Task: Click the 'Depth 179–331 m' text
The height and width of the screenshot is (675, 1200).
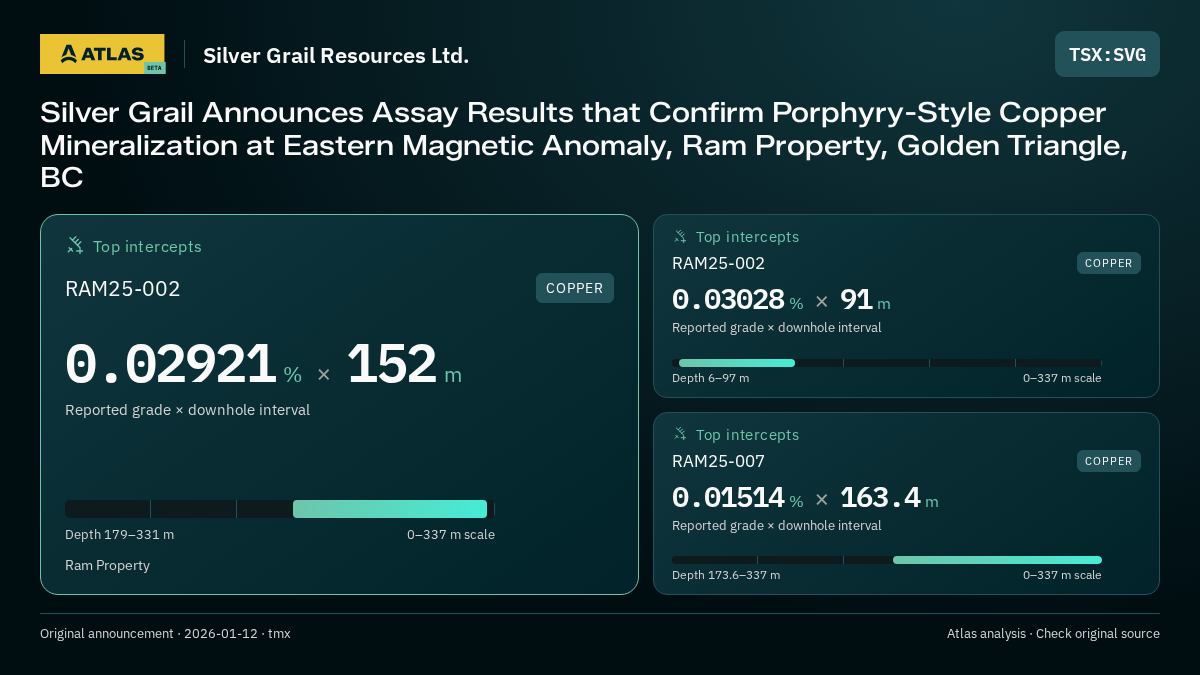Action: pyautogui.click(x=119, y=534)
